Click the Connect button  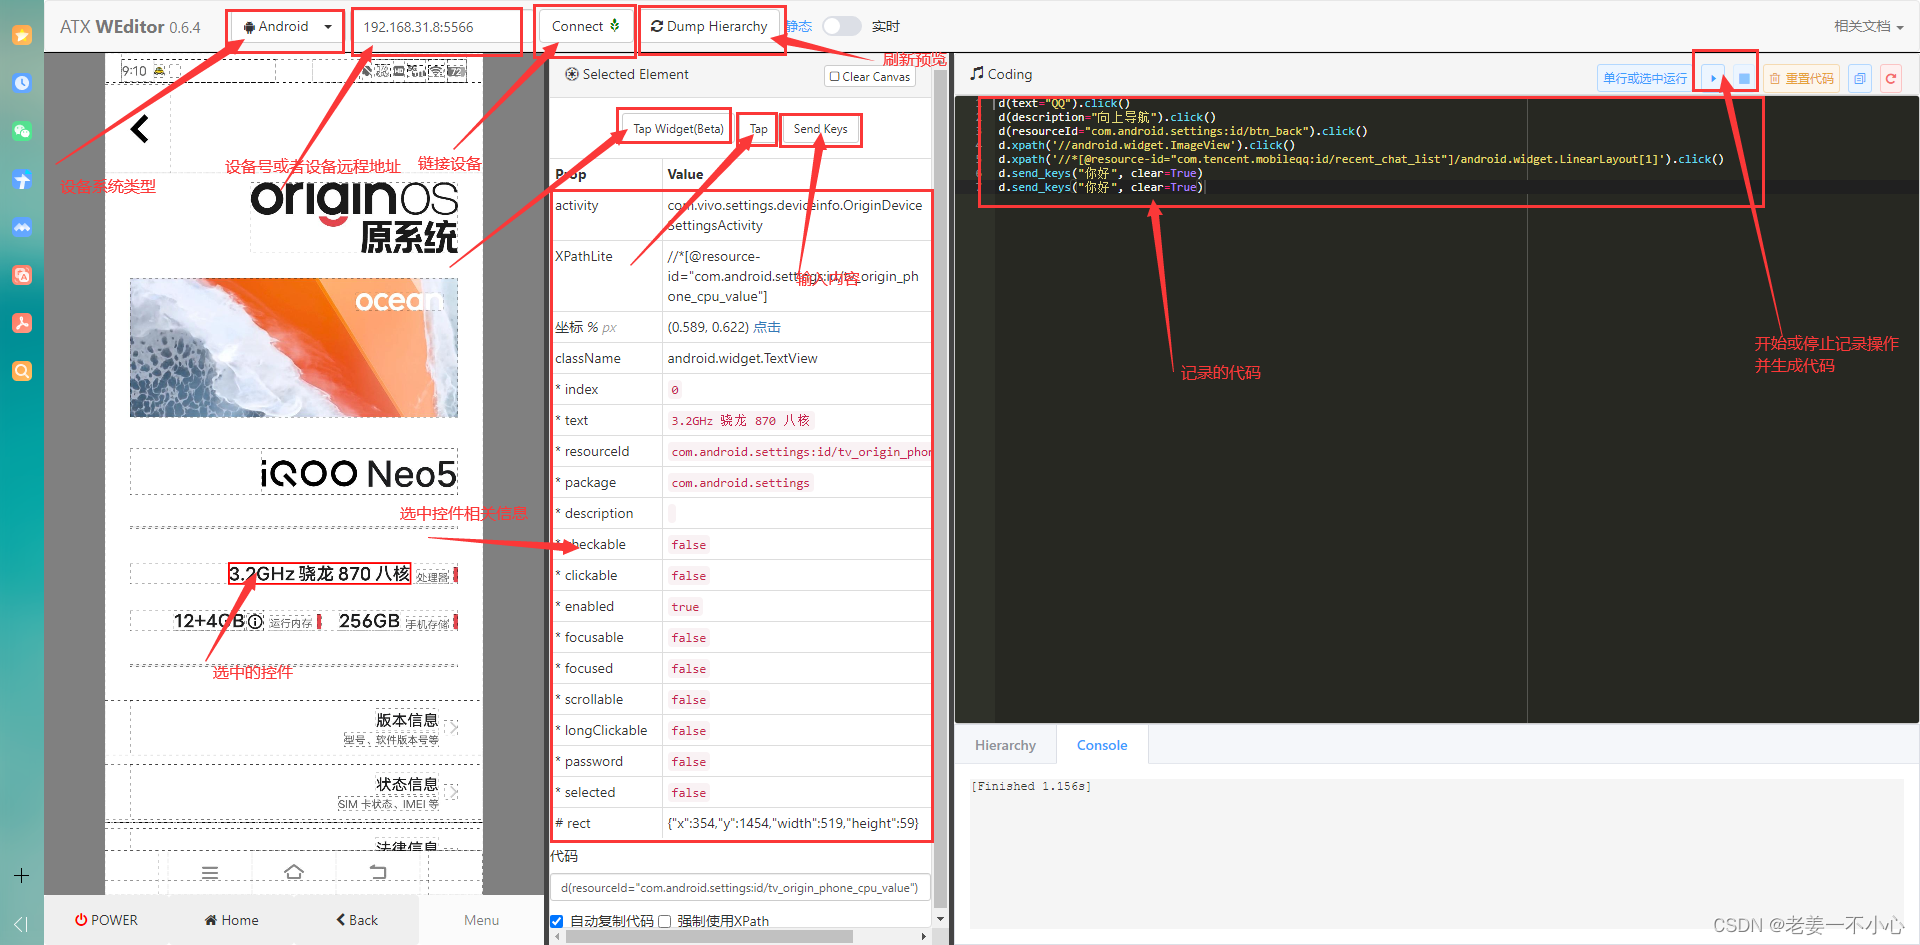click(586, 26)
